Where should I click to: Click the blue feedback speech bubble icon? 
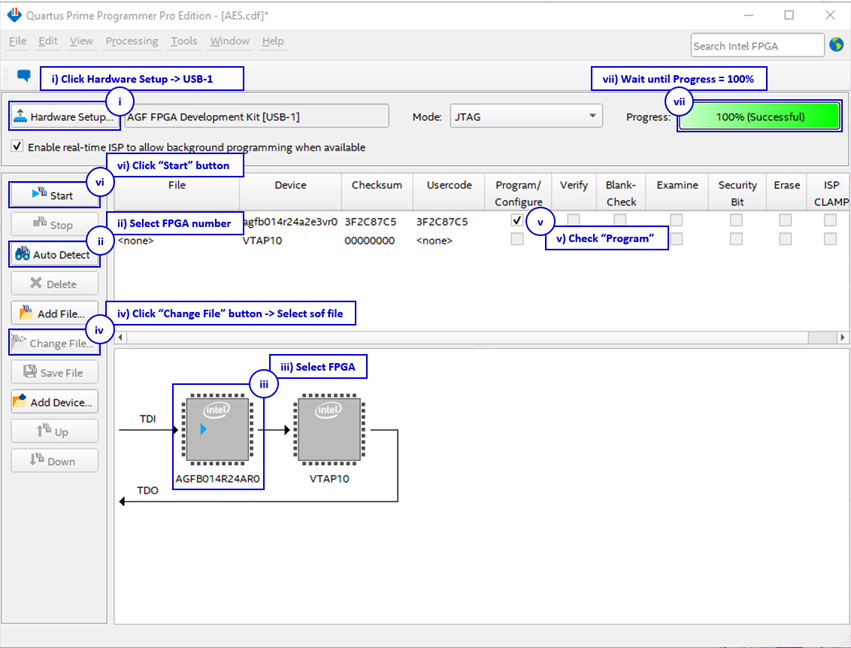(24, 75)
